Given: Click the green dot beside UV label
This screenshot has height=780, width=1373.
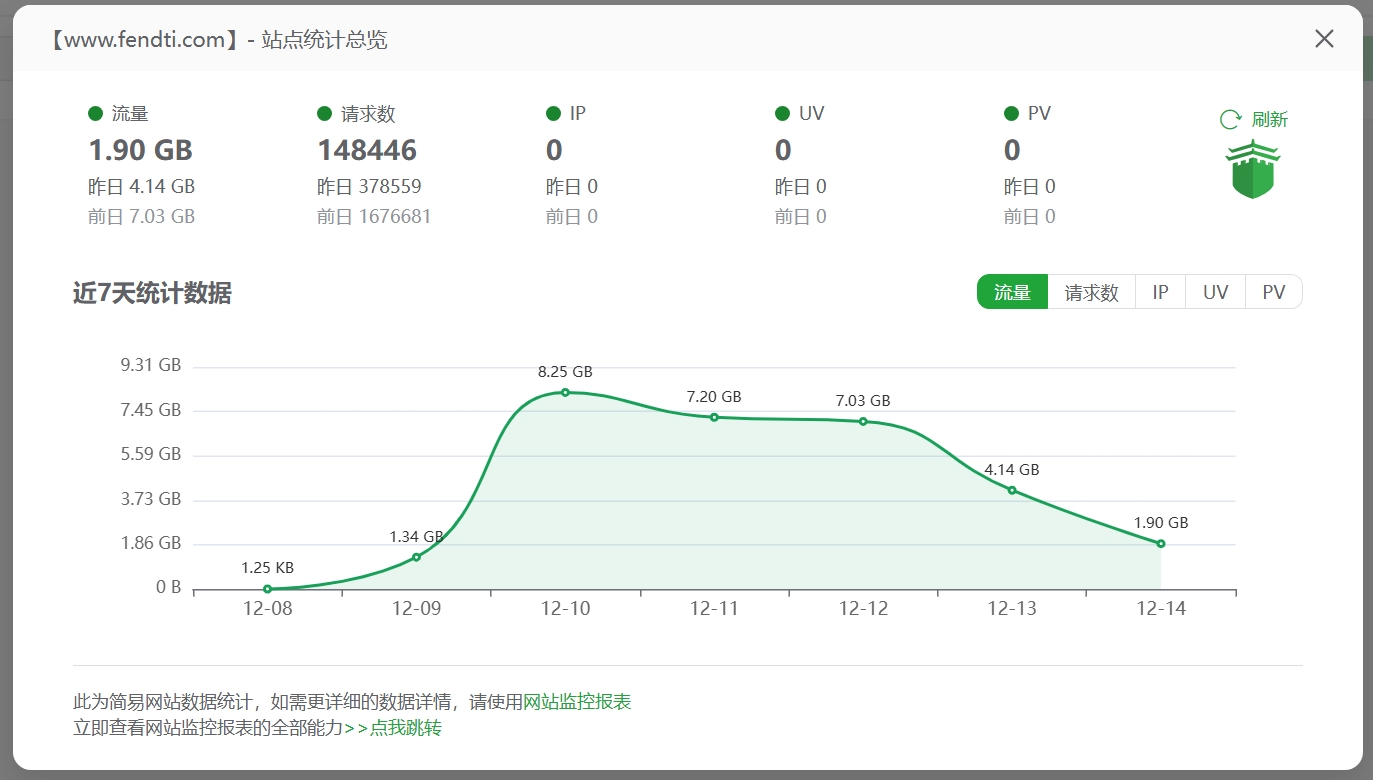Looking at the screenshot, I should pyautogui.click(x=783, y=114).
